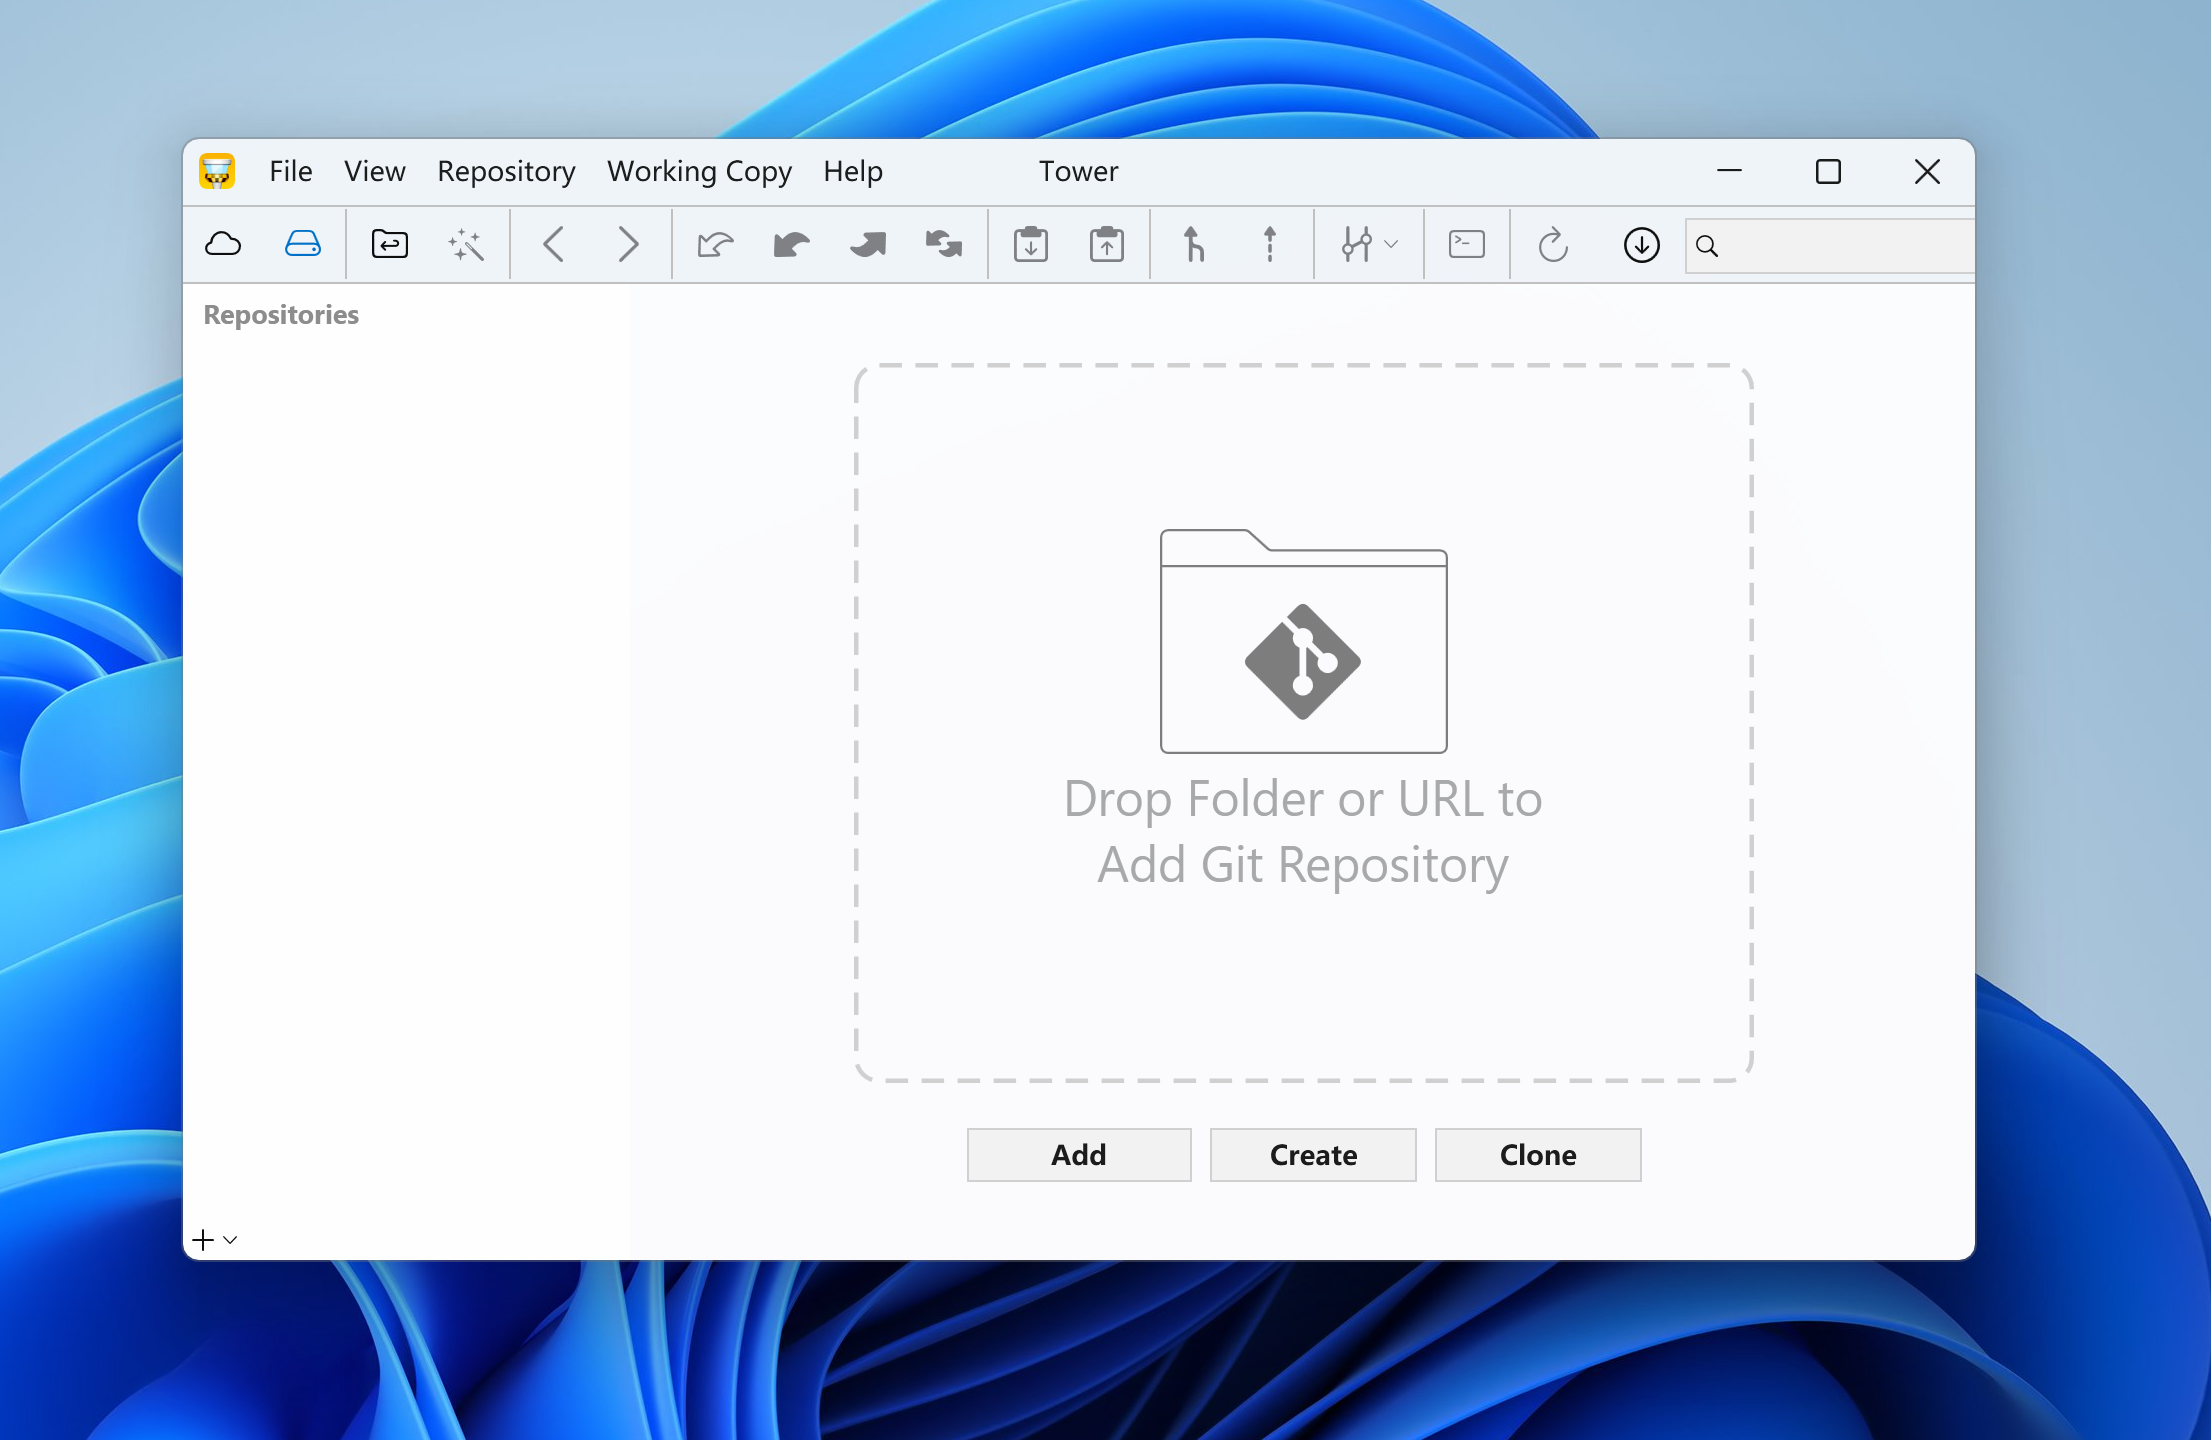Click the Fetch toolbar icon

coord(715,244)
